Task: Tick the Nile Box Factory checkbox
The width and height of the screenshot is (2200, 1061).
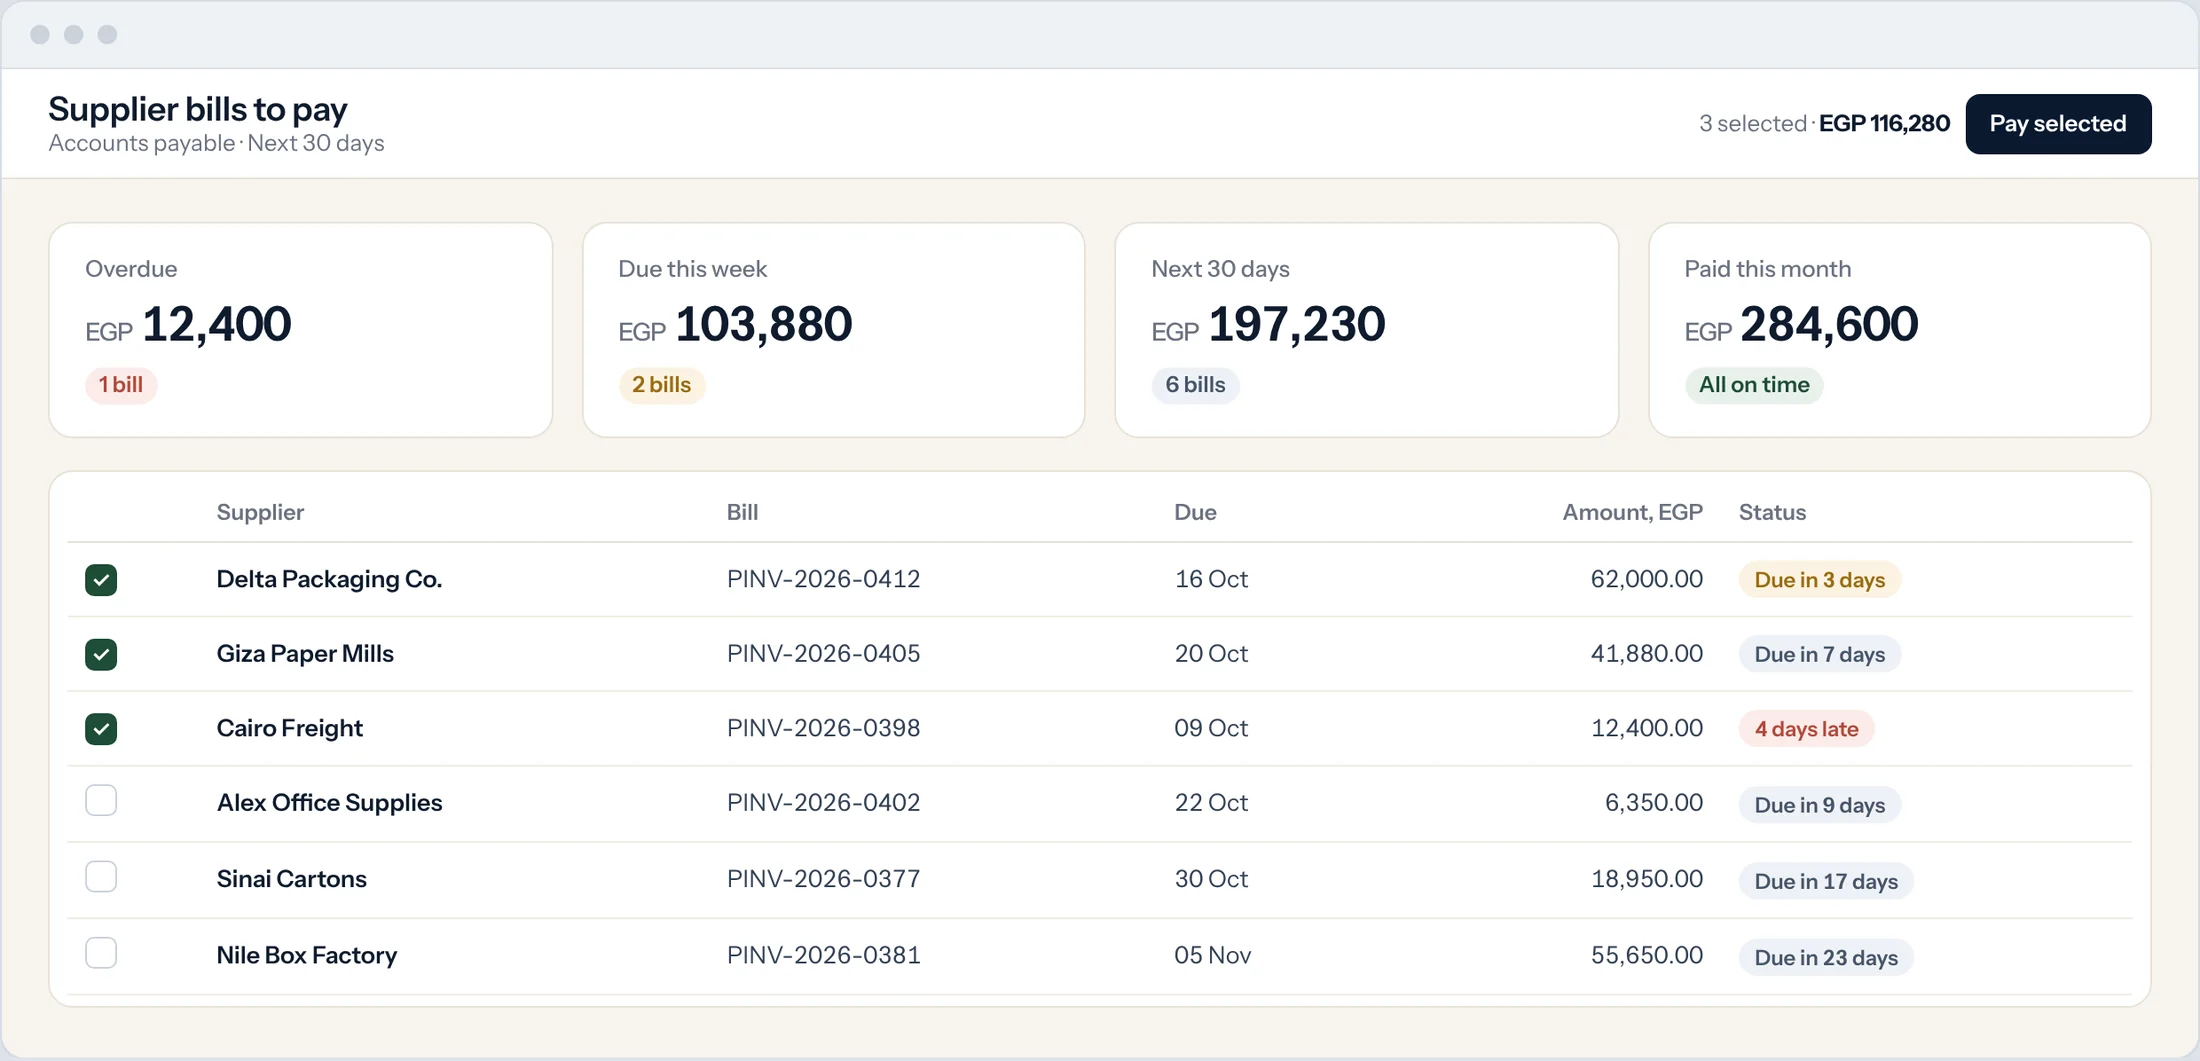Action: point(101,953)
